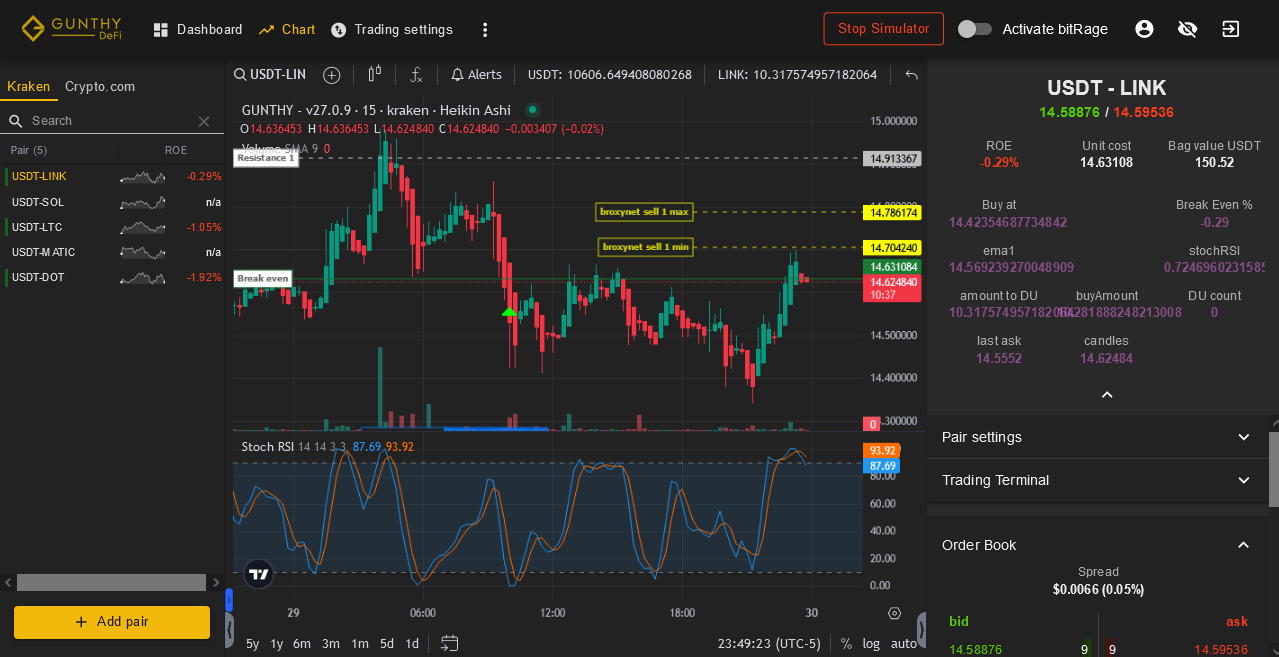Open the go-to-date calendar icon
This screenshot has height=657, width=1279.
pos(449,643)
